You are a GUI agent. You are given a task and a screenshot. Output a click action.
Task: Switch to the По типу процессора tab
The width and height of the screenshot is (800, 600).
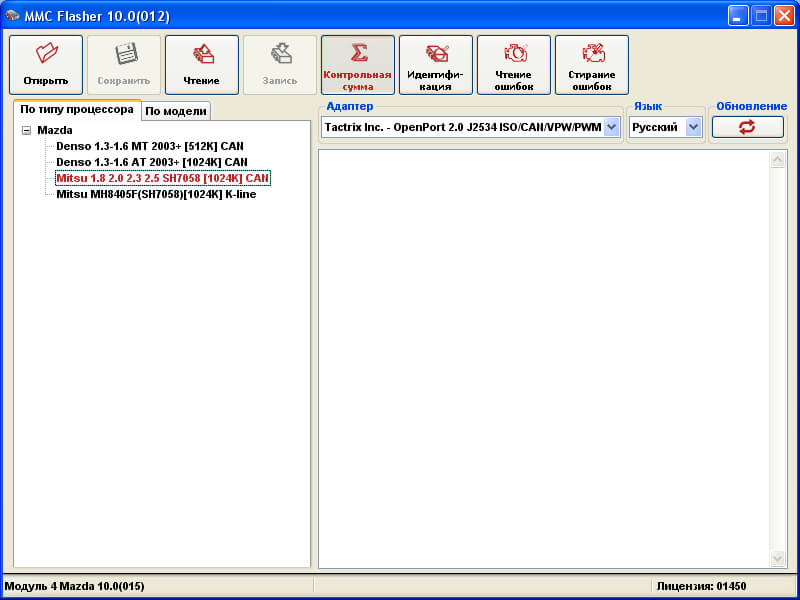77,110
